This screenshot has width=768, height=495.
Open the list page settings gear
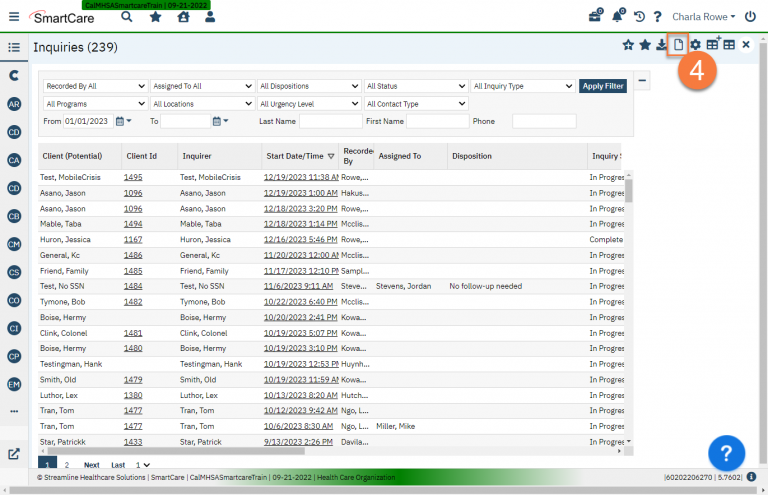point(695,45)
